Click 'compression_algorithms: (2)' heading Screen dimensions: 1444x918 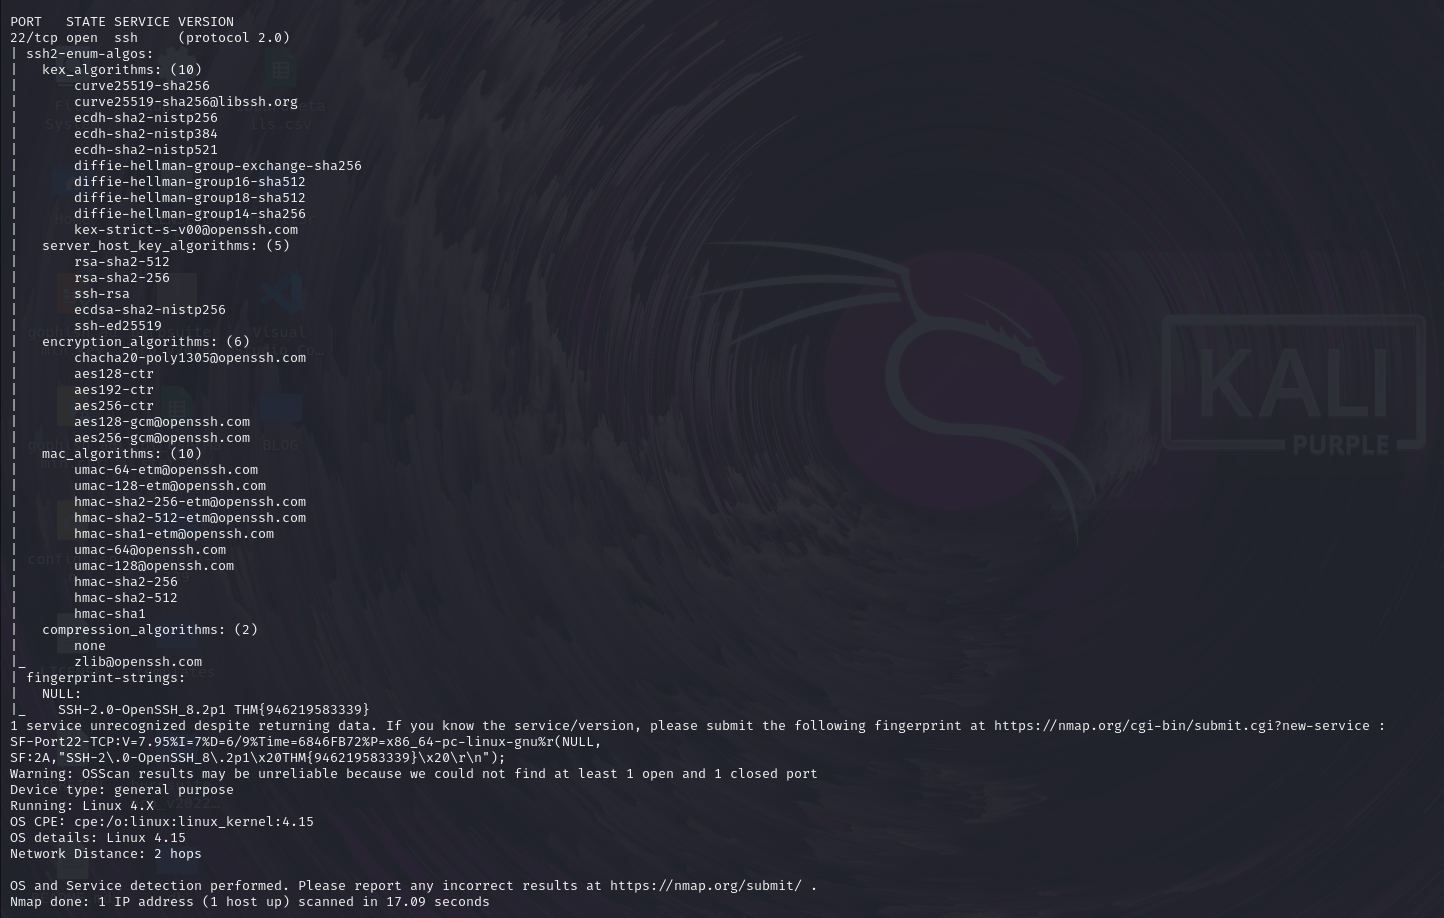coord(150,630)
